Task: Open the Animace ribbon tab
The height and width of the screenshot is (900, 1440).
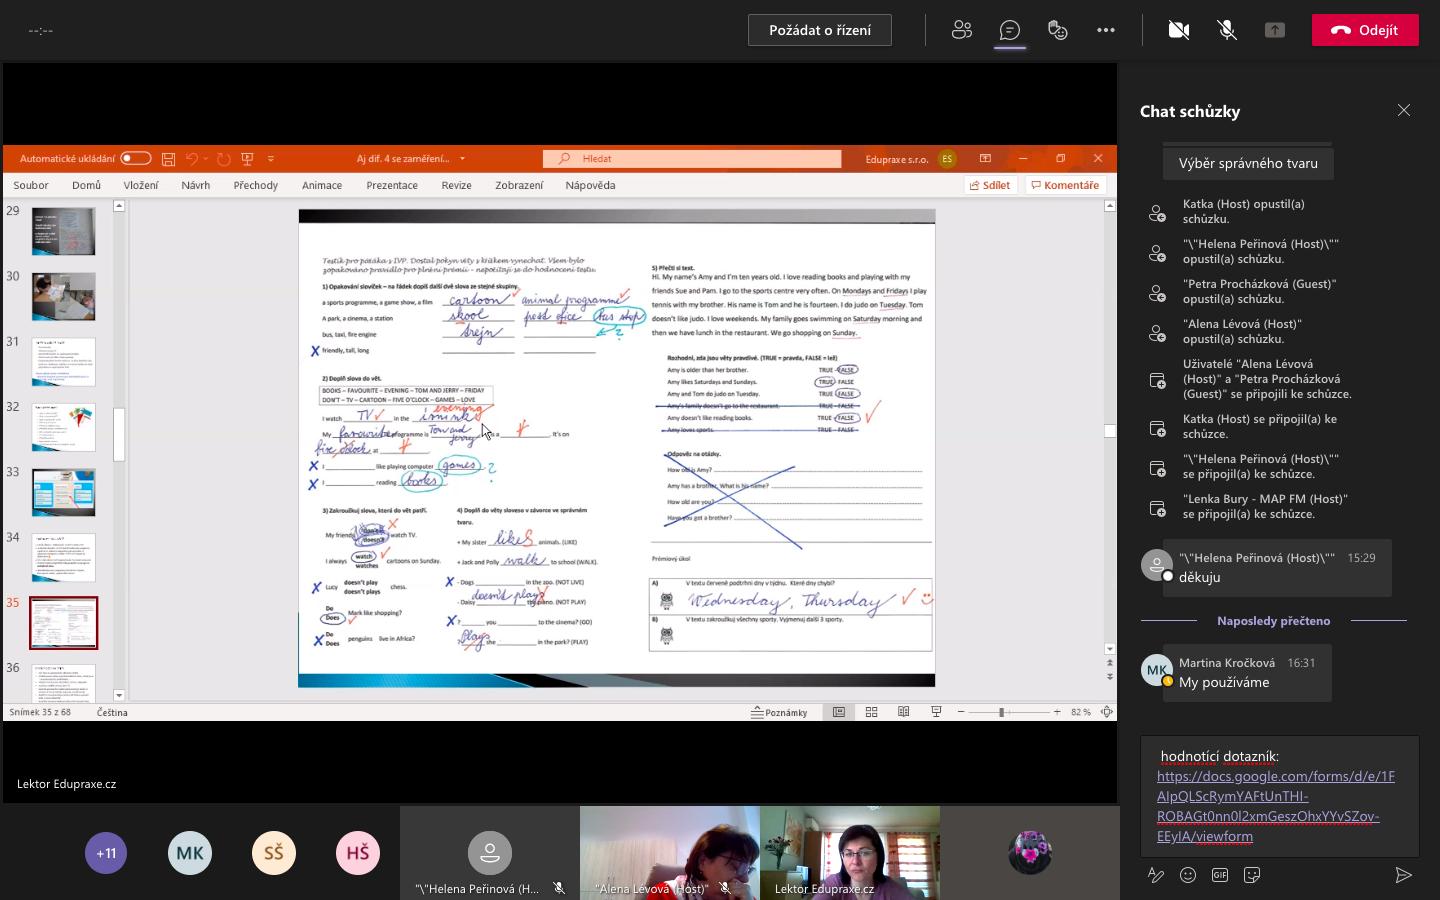Action: (322, 185)
